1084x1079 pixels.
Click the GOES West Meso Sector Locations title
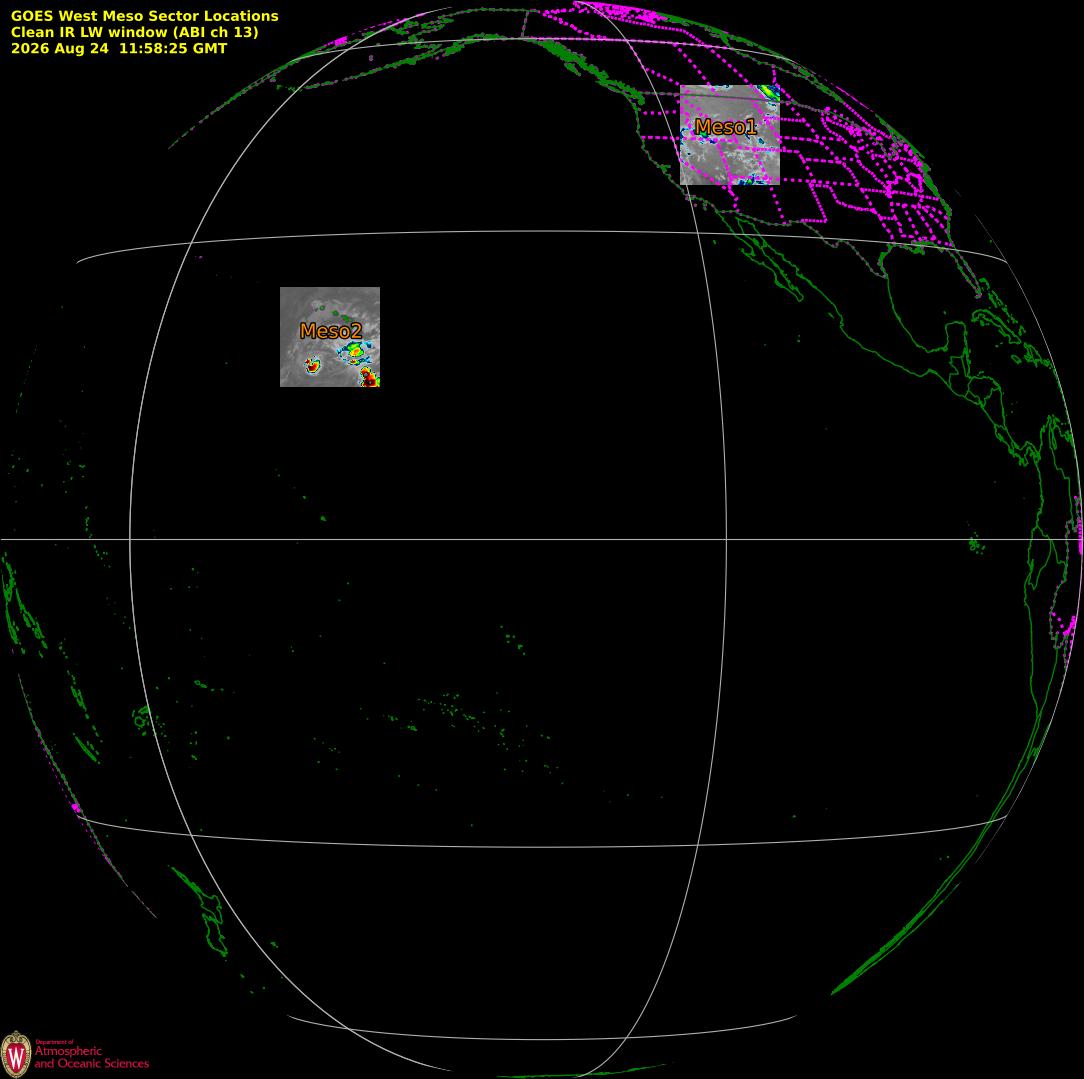click(144, 16)
